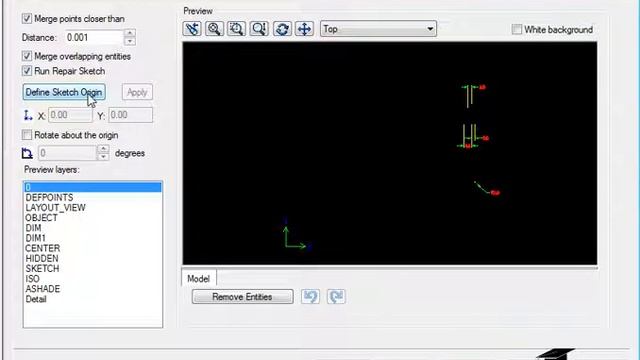Increase the Distance value with up arrow
Screen dimensions: 640x360
coord(130,33)
